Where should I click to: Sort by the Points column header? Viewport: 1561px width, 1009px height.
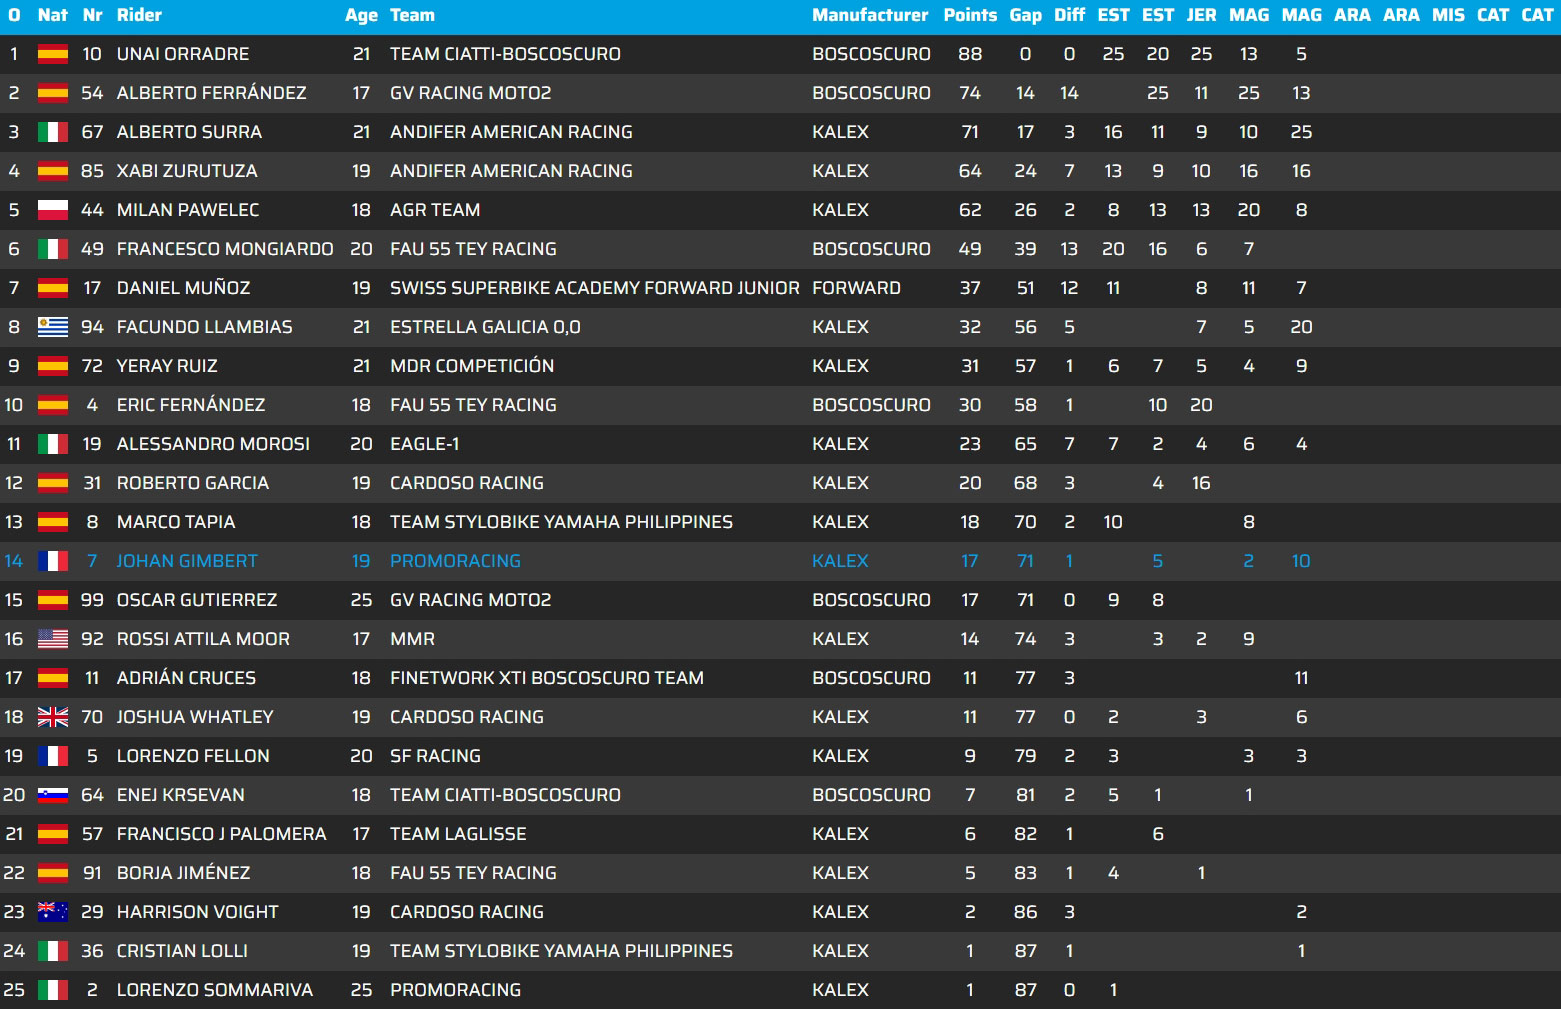coord(969,15)
